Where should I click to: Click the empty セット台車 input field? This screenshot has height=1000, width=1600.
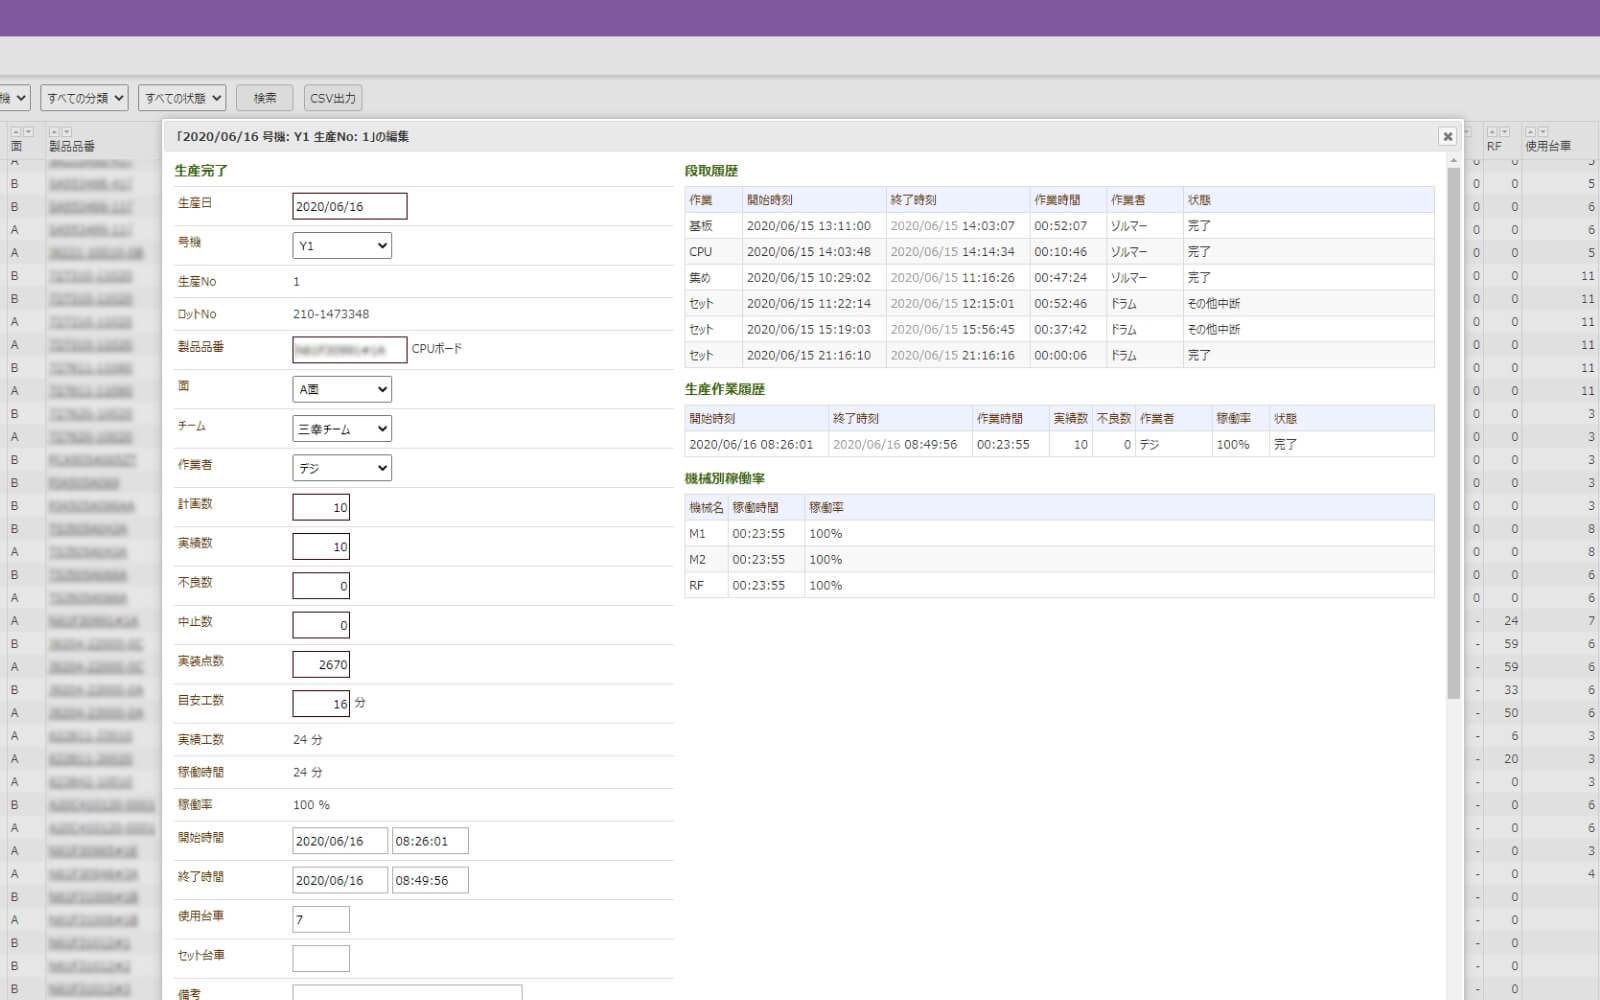pos(321,958)
